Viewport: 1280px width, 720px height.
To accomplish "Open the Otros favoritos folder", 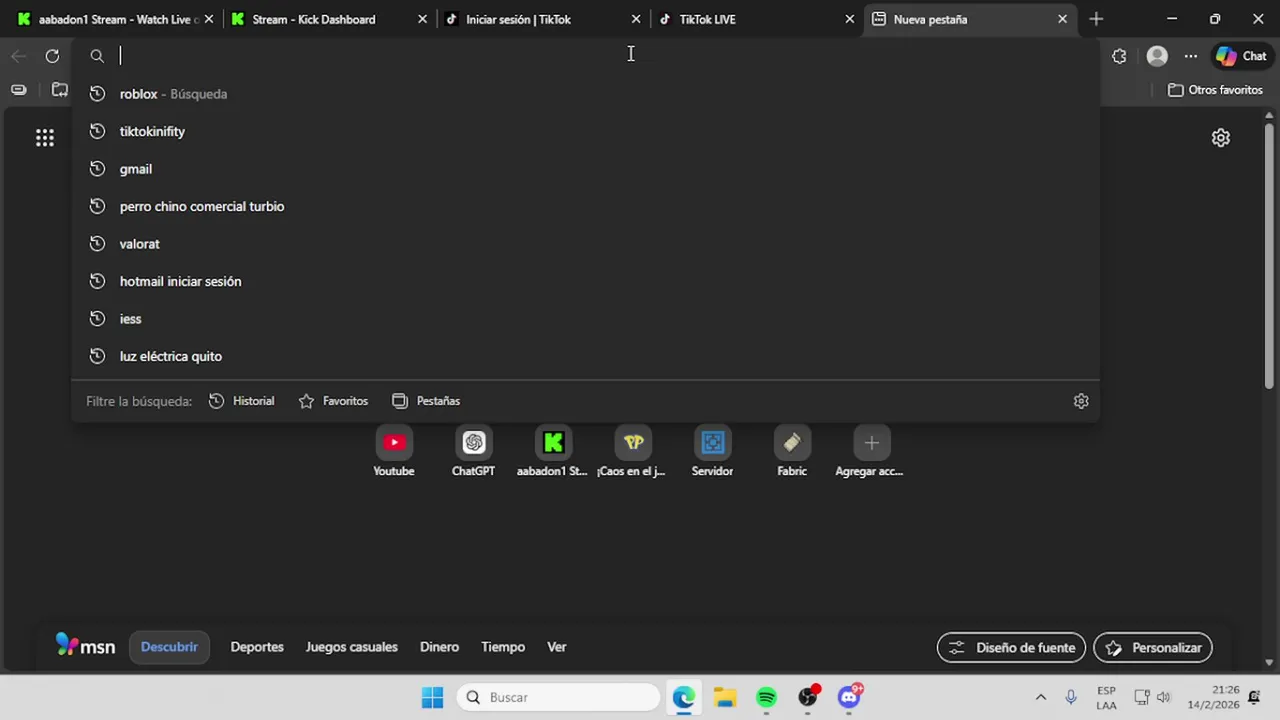I will (x=1215, y=90).
